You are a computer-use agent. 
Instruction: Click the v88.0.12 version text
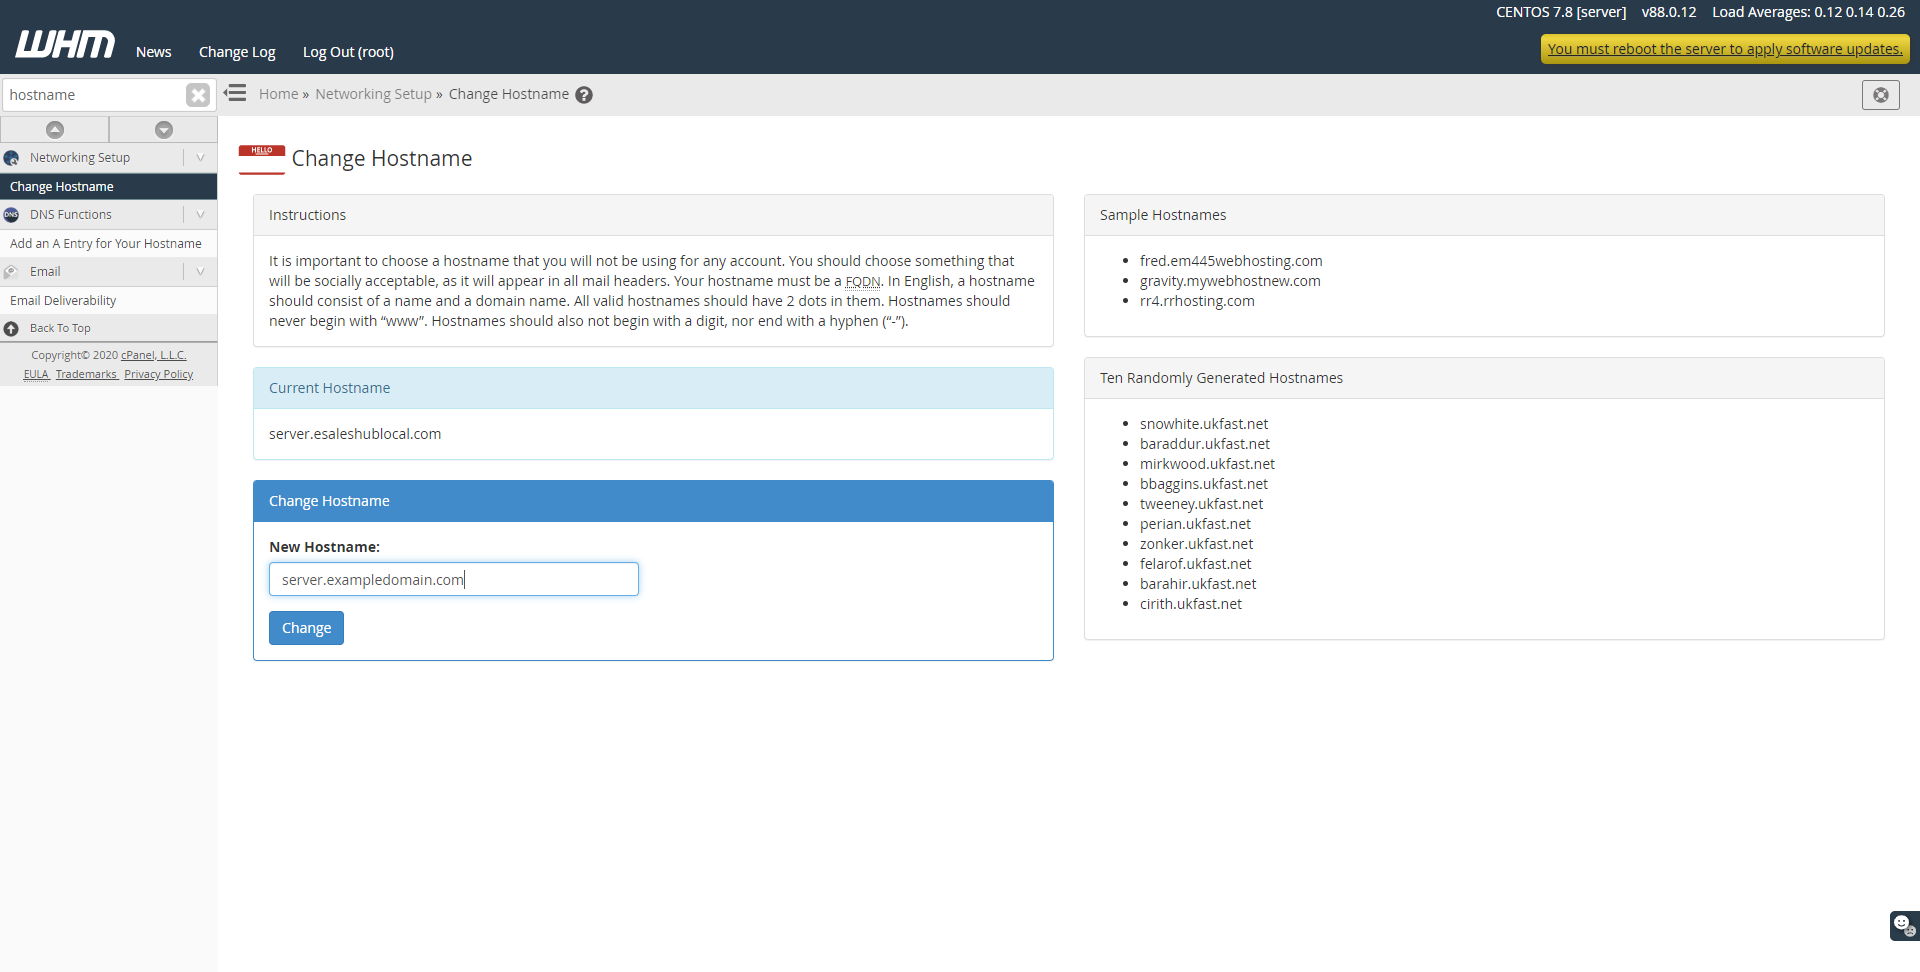(1669, 12)
